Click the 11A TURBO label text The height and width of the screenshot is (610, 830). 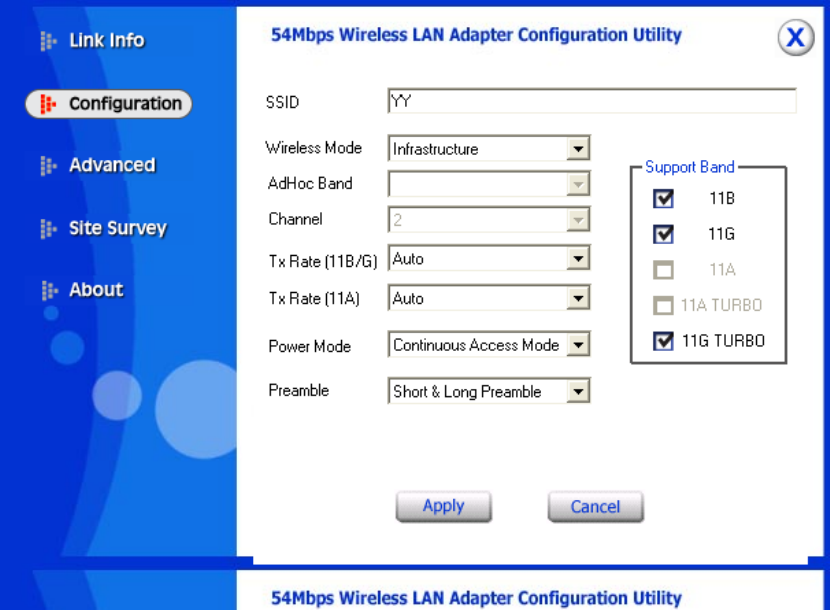point(721,306)
